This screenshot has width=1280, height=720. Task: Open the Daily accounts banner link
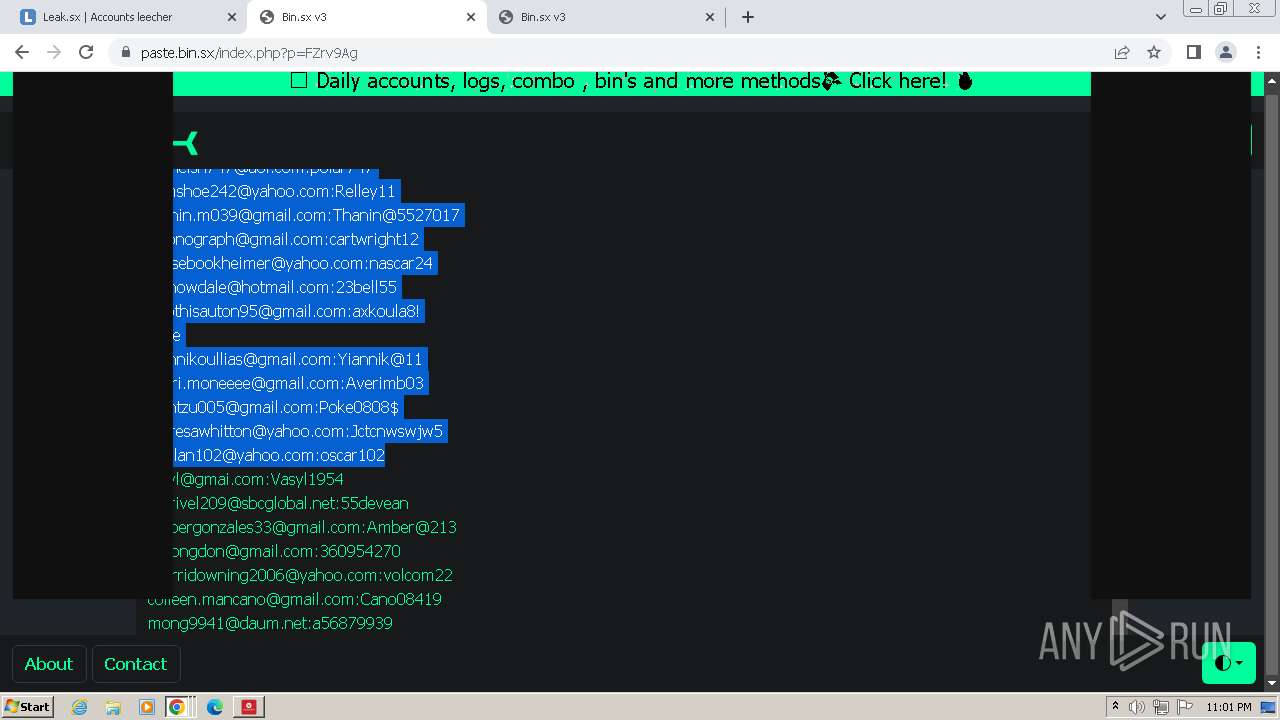click(631, 81)
